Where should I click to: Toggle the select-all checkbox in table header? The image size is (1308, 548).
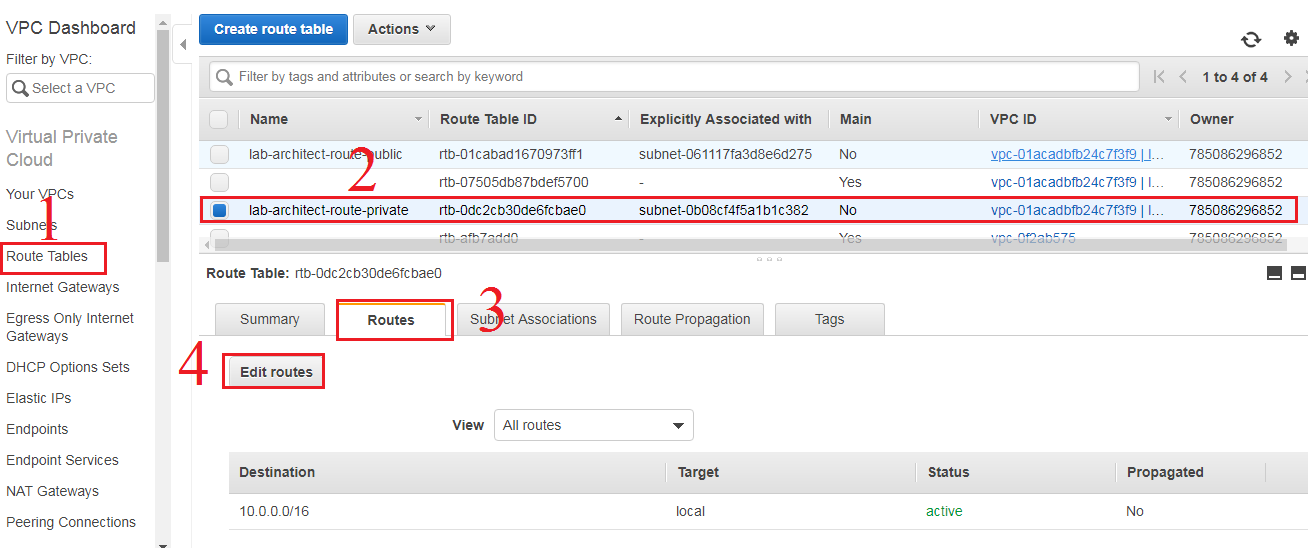pyautogui.click(x=219, y=120)
